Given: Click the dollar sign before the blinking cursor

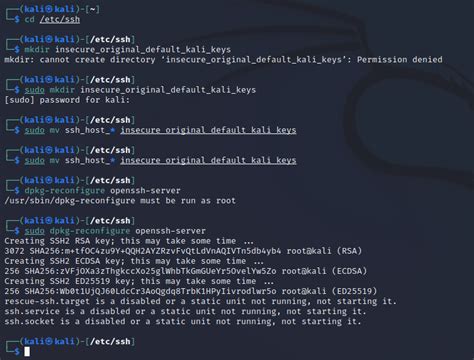Looking at the screenshot, I should [x=17, y=351].
